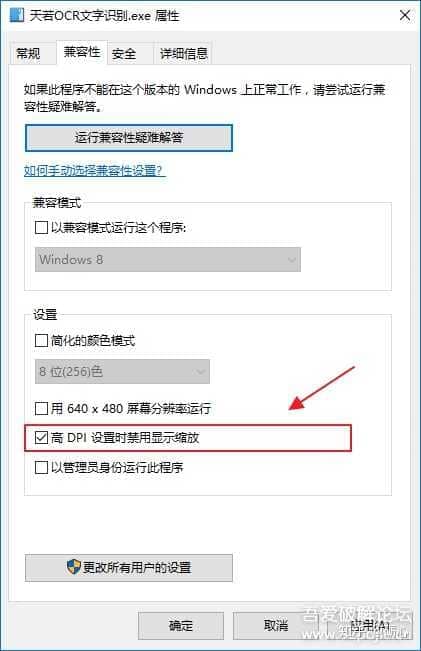Viewport: 421px width, 651px height.
Task: Switch to the 常规 tab
Action: (x=28, y=54)
